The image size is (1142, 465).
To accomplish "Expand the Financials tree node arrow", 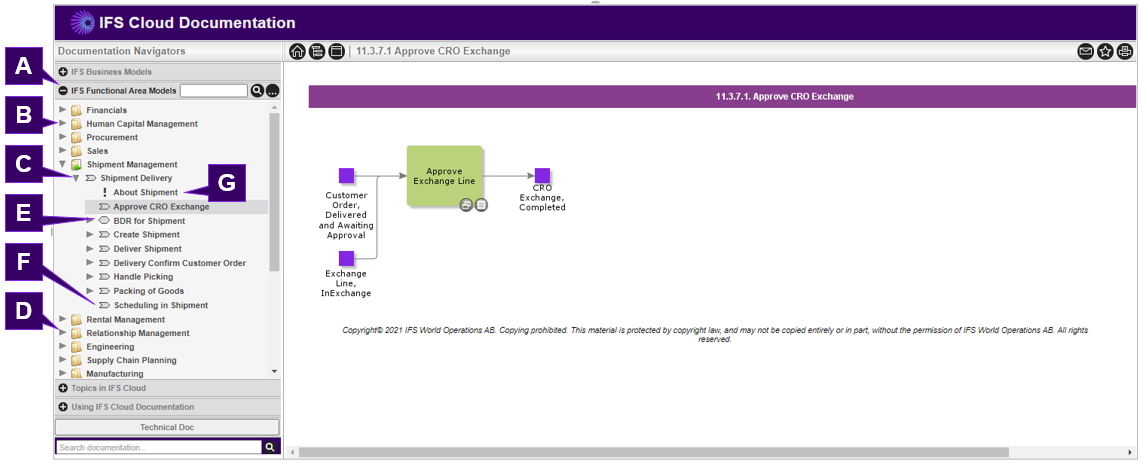I will [x=63, y=110].
